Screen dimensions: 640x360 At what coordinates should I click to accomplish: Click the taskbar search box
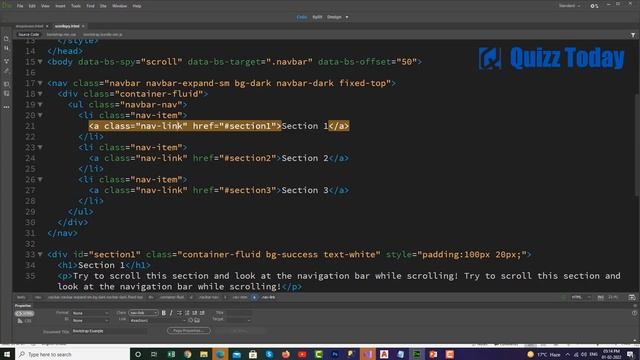[x=73, y=354]
